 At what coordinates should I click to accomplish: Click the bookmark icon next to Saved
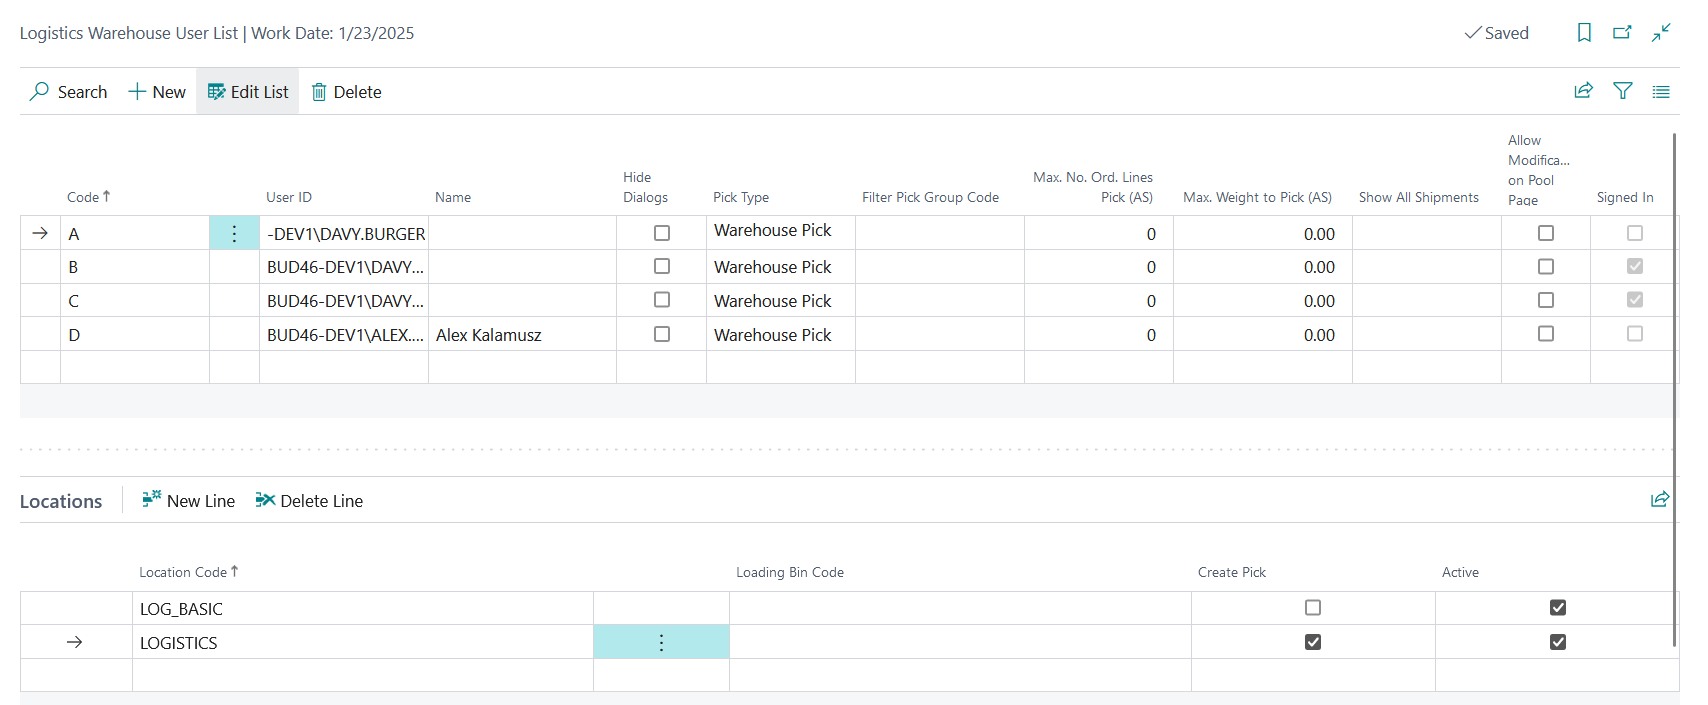[1584, 33]
